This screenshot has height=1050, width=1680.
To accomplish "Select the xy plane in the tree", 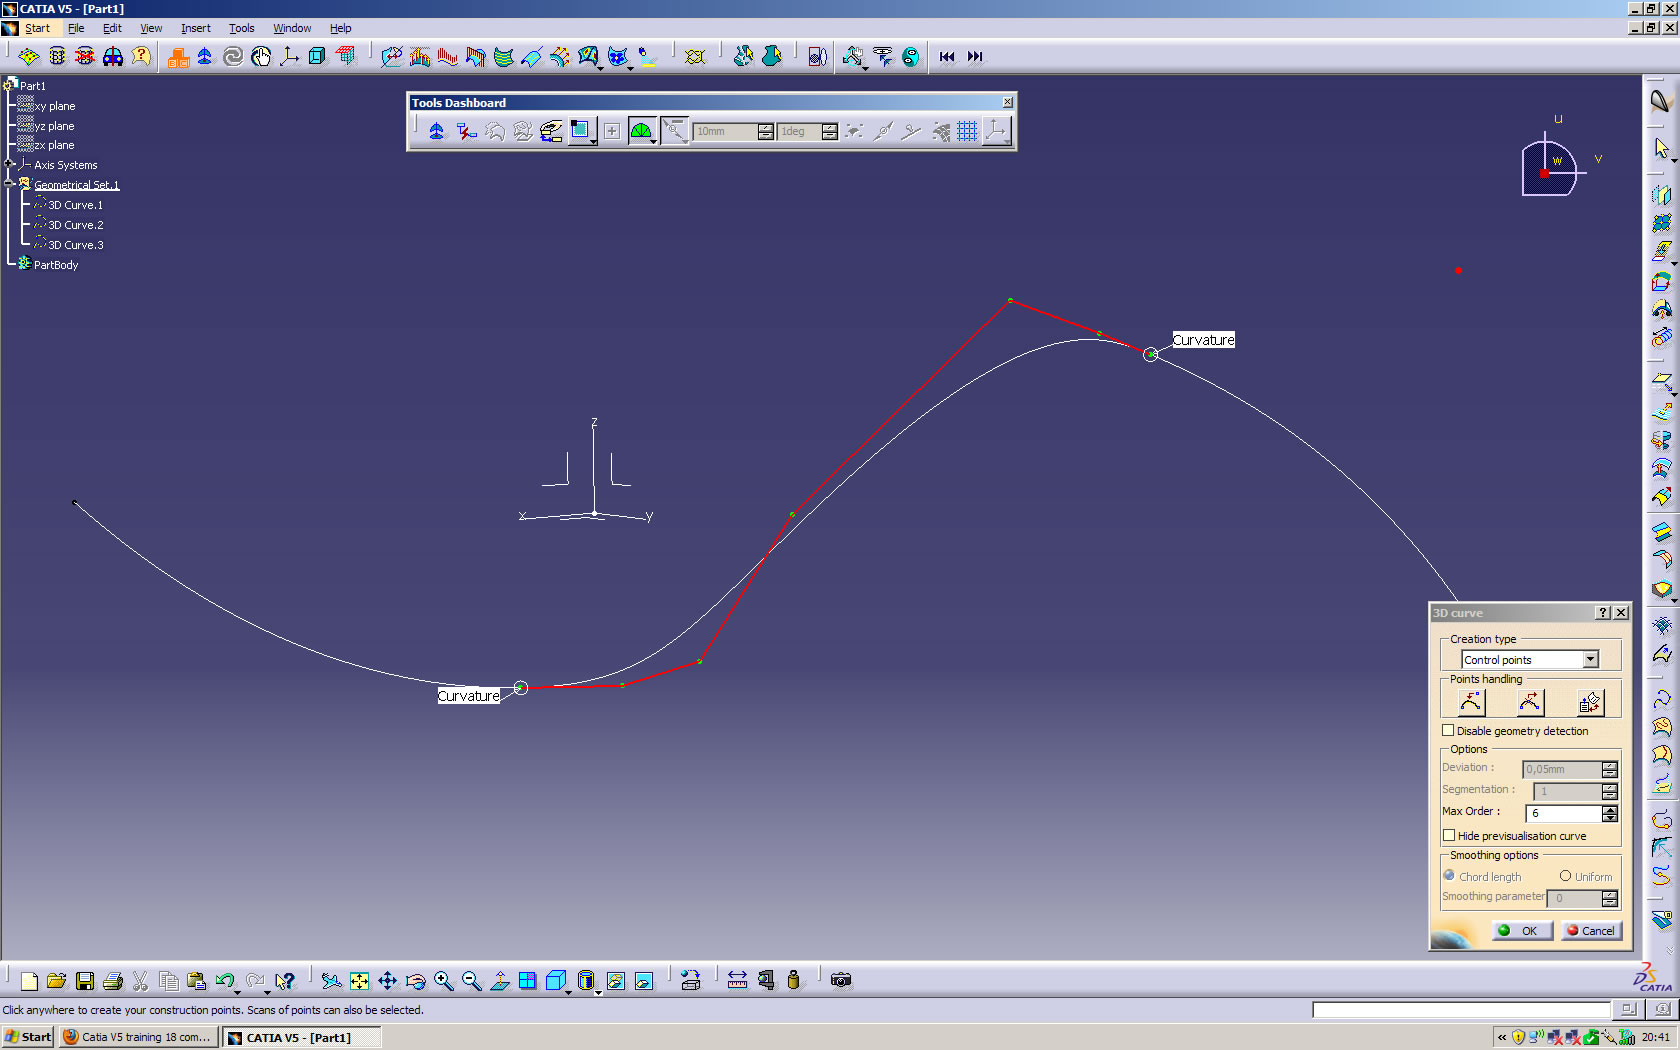I will [x=55, y=106].
